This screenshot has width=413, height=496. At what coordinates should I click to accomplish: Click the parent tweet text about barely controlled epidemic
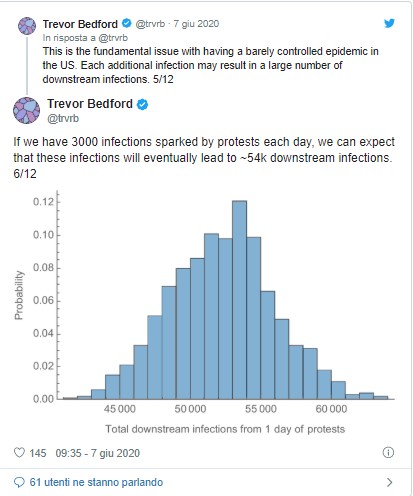click(x=210, y=65)
